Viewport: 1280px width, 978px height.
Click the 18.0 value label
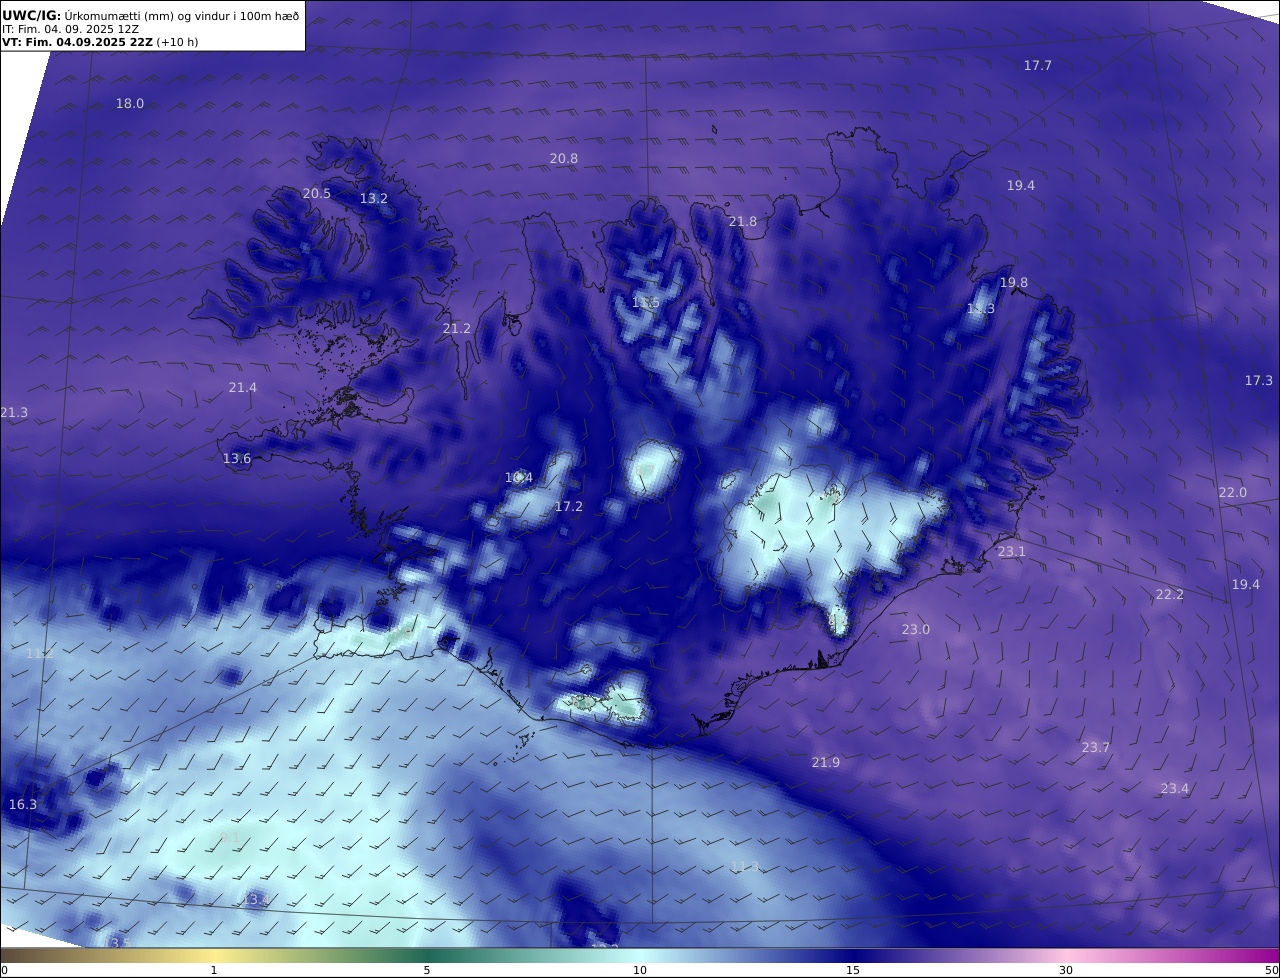130,103
